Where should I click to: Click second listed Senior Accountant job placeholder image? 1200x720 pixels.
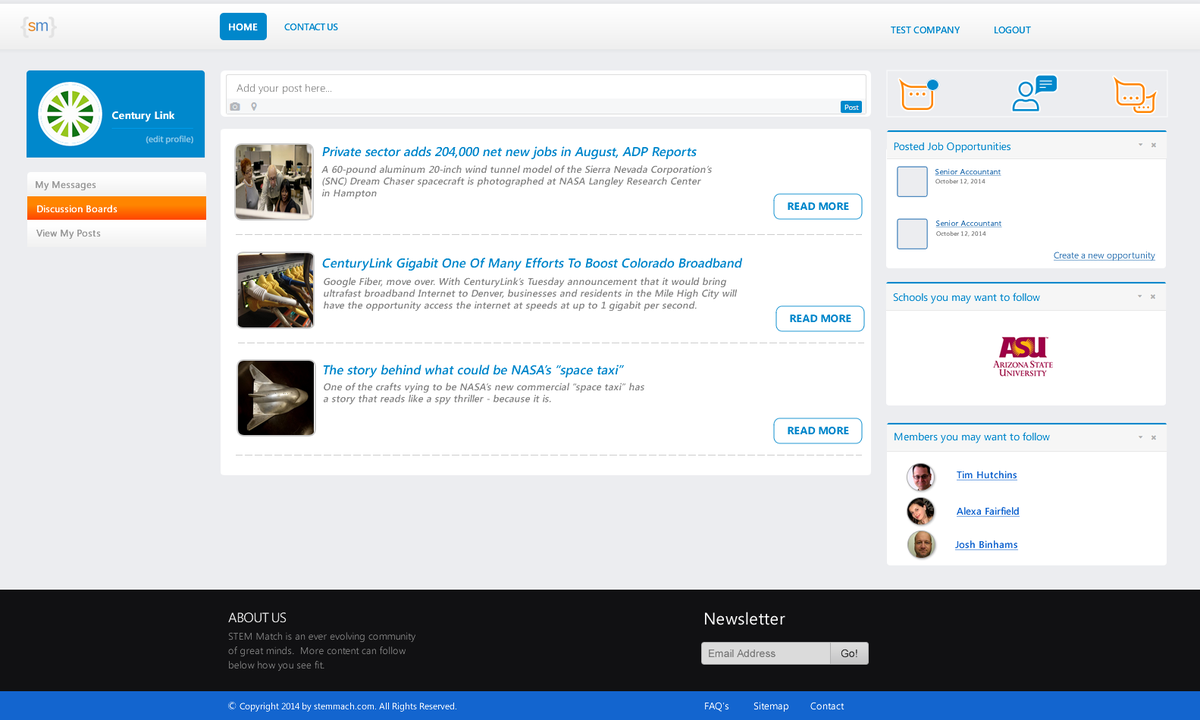pyautogui.click(x=912, y=233)
